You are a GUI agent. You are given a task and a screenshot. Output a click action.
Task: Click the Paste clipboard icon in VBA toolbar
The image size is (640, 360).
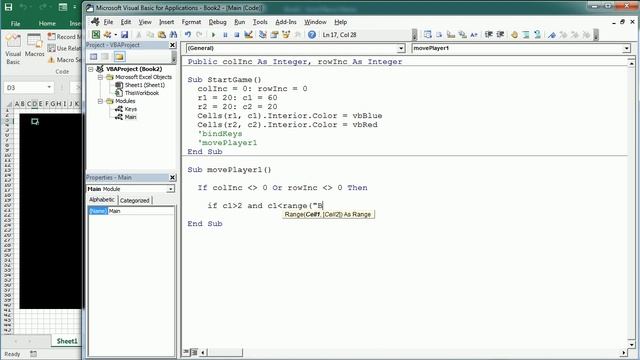pos(162,35)
